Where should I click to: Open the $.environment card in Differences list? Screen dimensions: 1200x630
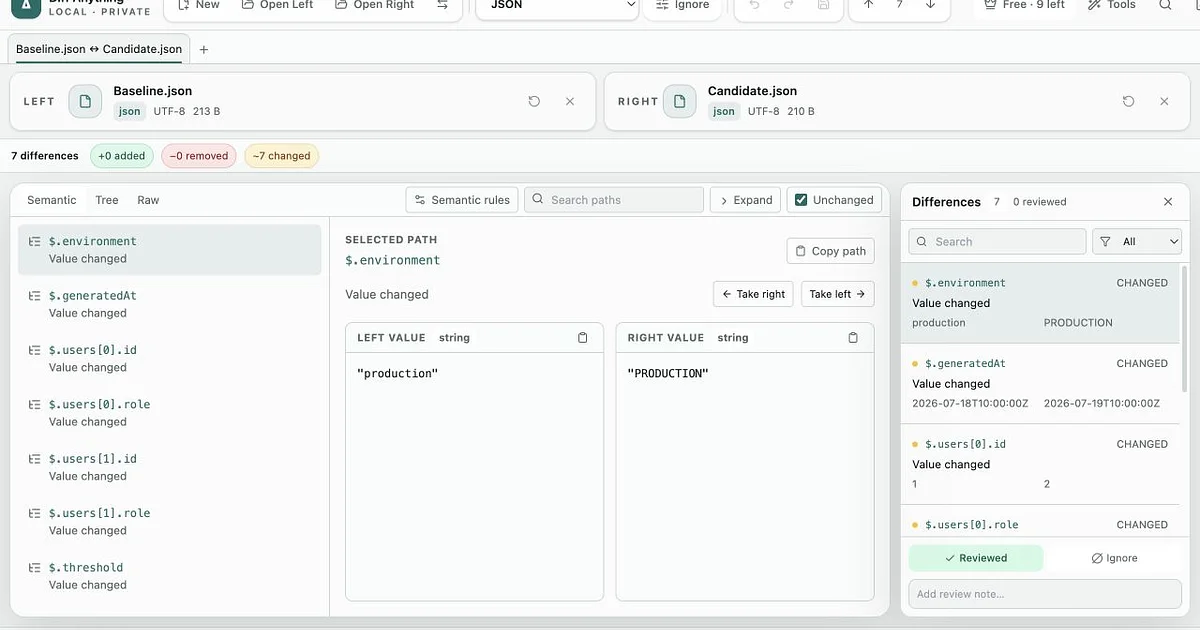click(x=1040, y=303)
